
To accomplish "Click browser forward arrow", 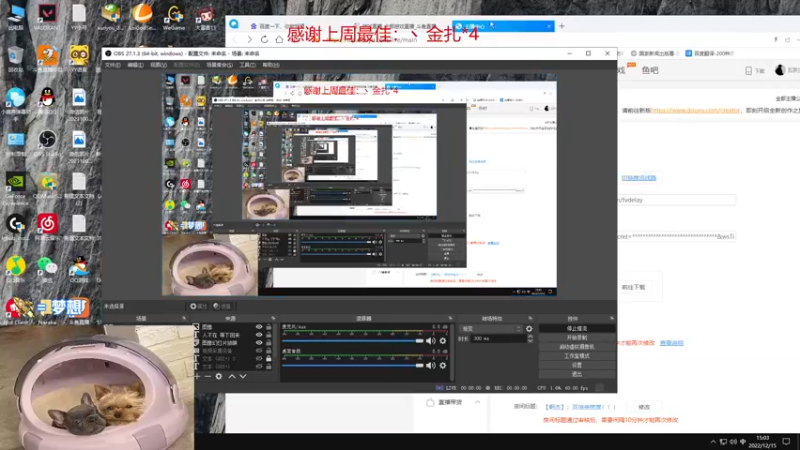I will (x=249, y=39).
